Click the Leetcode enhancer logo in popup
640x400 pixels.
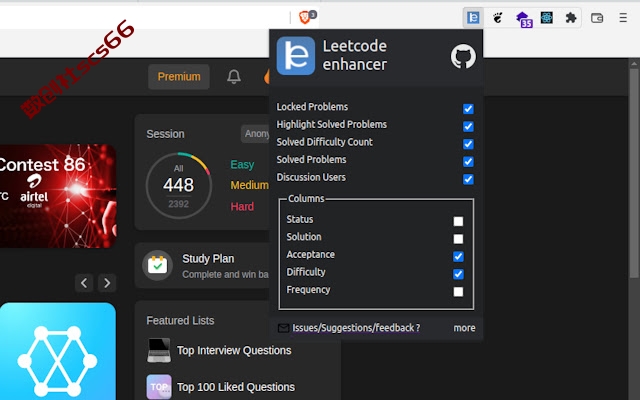tap(296, 56)
